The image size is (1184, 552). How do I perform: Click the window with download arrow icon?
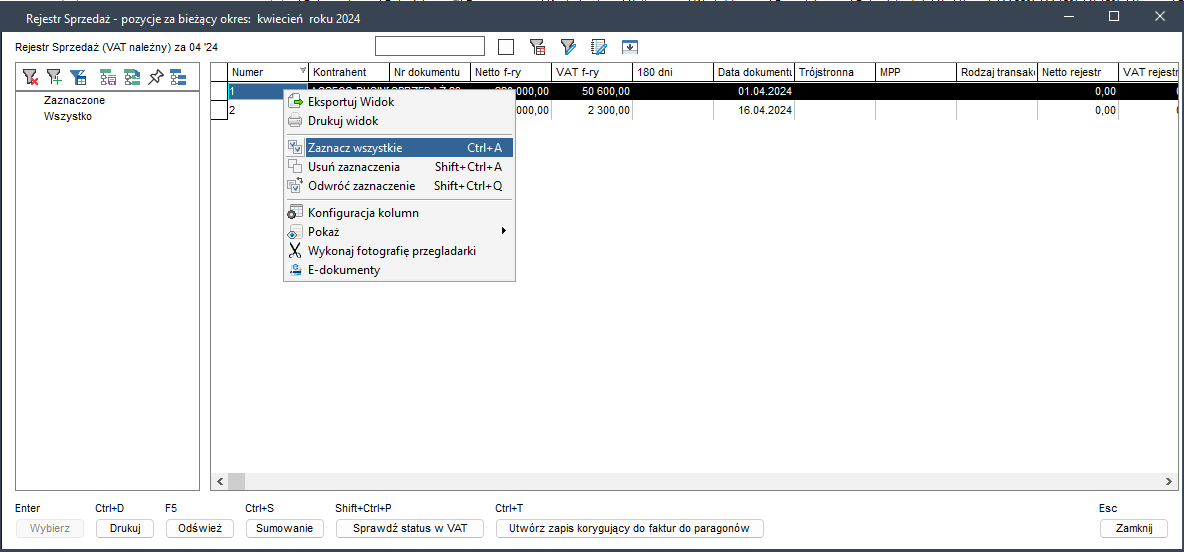coord(631,47)
